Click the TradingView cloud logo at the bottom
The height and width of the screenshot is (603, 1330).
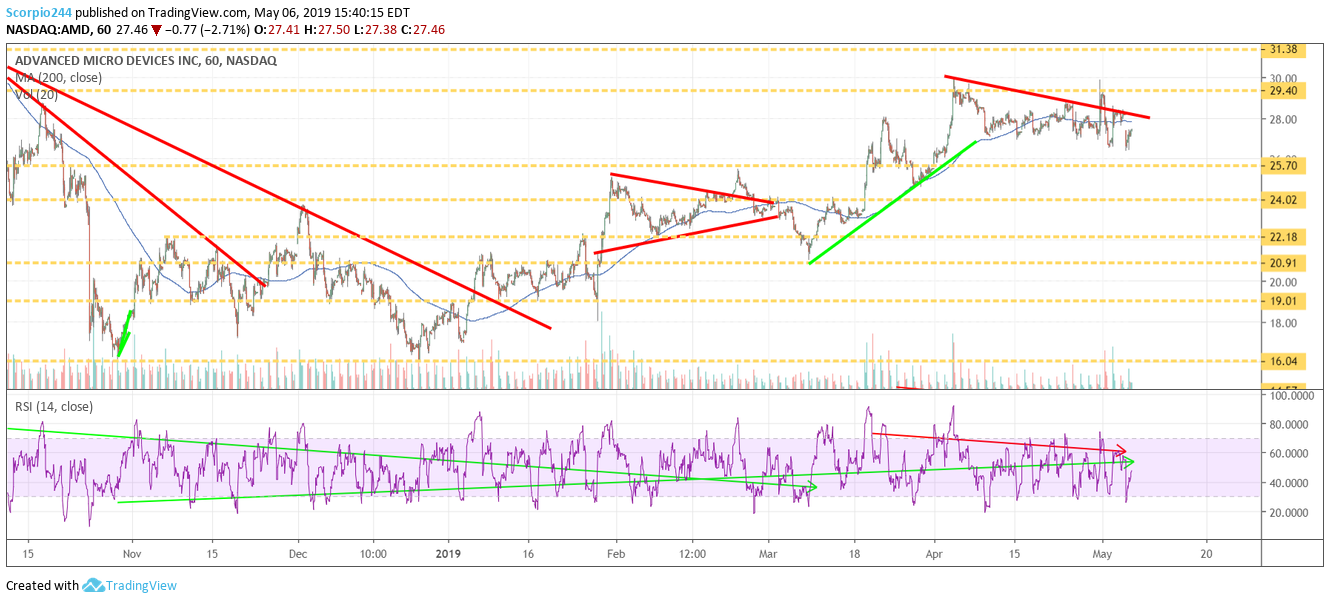point(92,585)
